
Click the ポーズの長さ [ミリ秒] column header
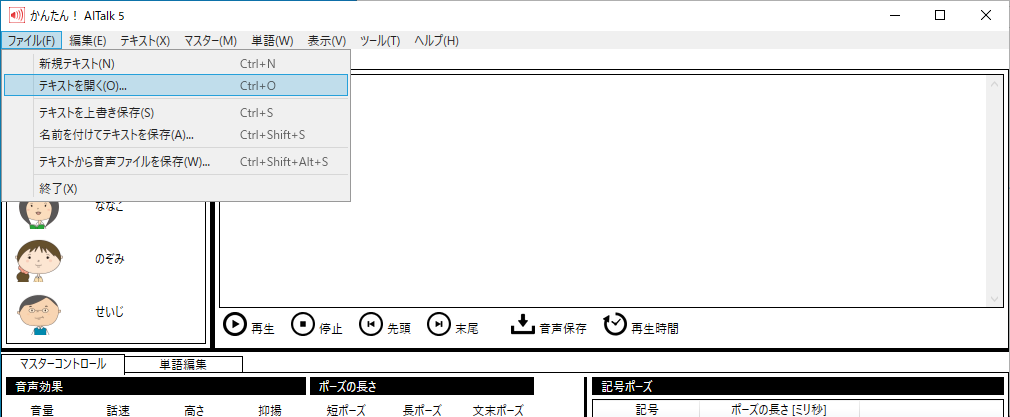[779, 409]
